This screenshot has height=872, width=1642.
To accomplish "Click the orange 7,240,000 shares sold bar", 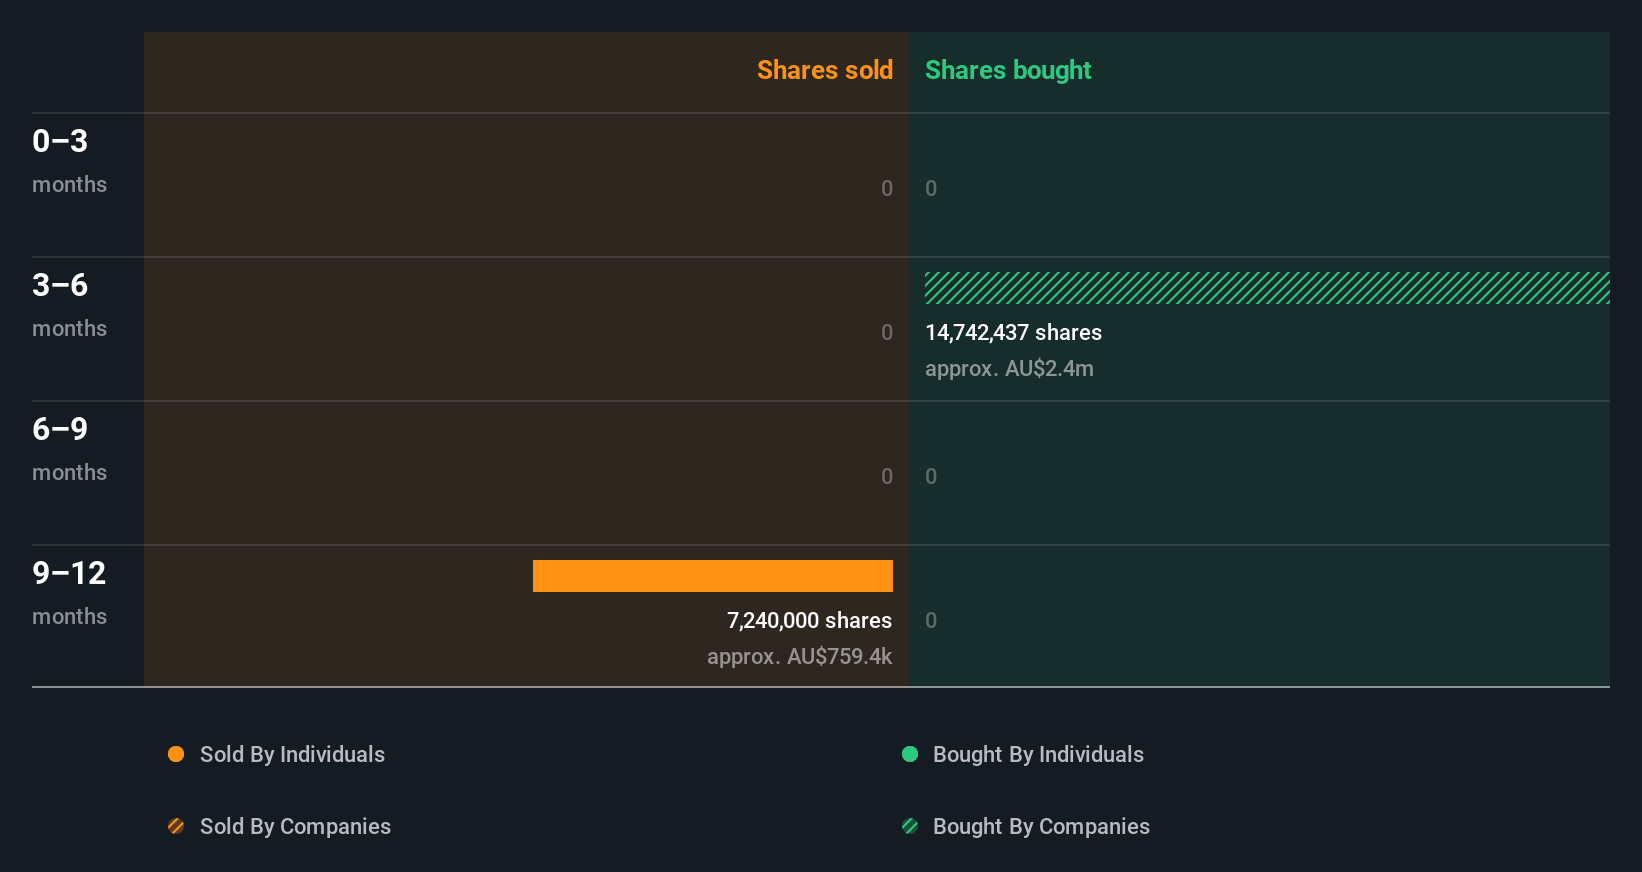I will point(713,576).
